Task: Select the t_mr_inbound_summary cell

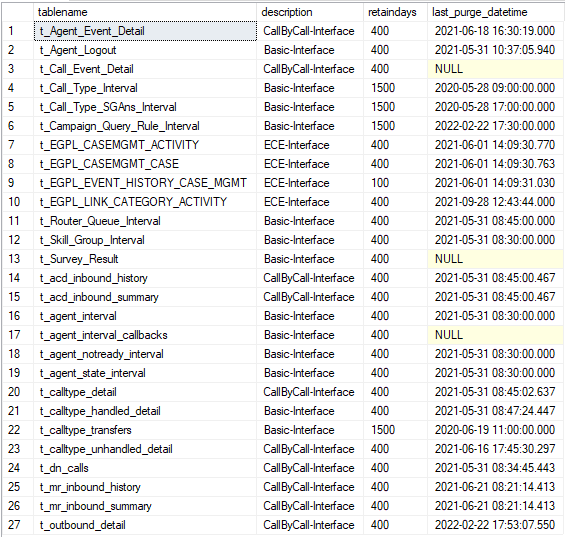Action: tap(145, 506)
